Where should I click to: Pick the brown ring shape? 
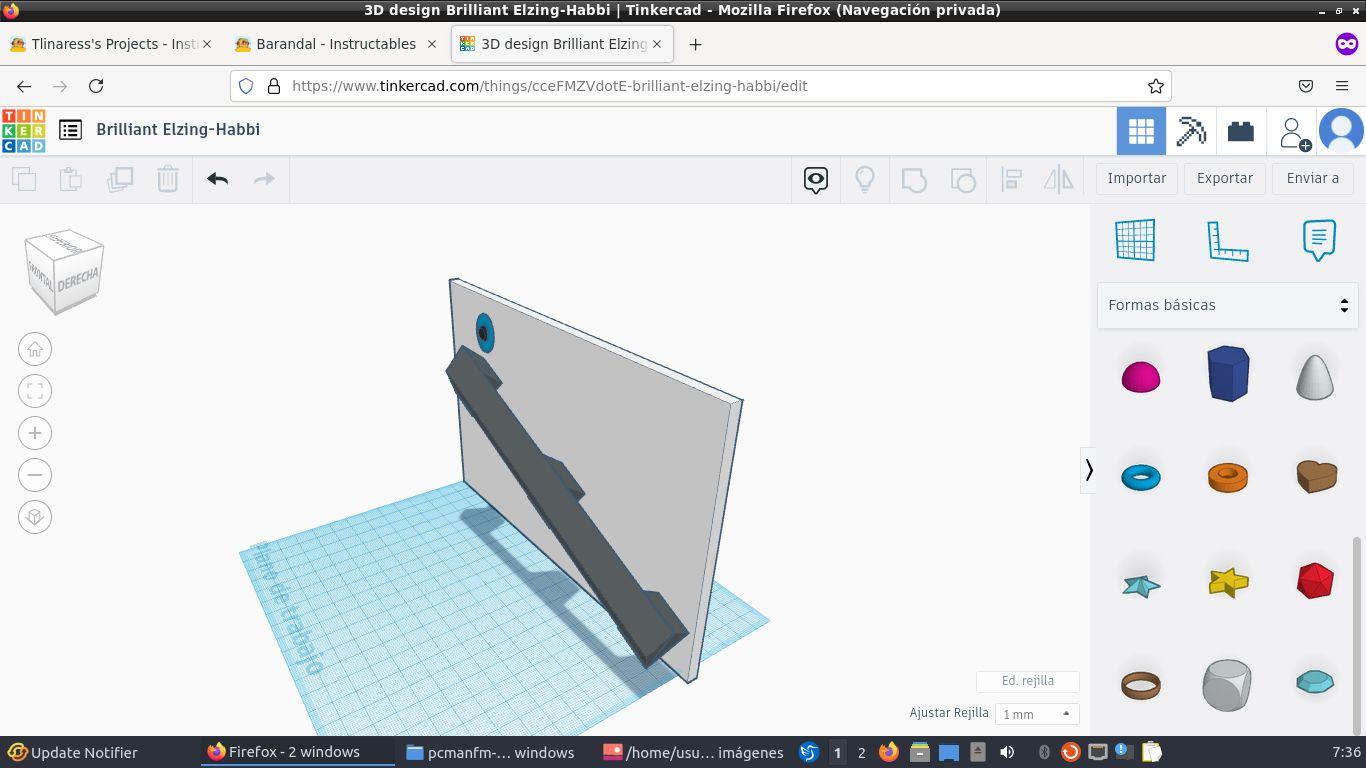point(1141,685)
